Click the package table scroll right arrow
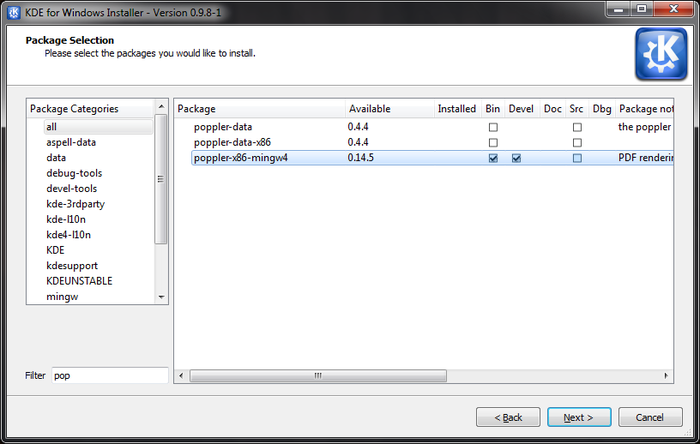 pyautogui.click(x=666, y=376)
